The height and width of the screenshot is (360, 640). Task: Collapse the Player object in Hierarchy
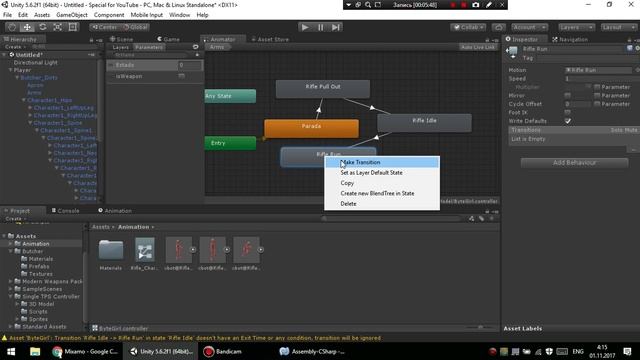(x=11, y=70)
